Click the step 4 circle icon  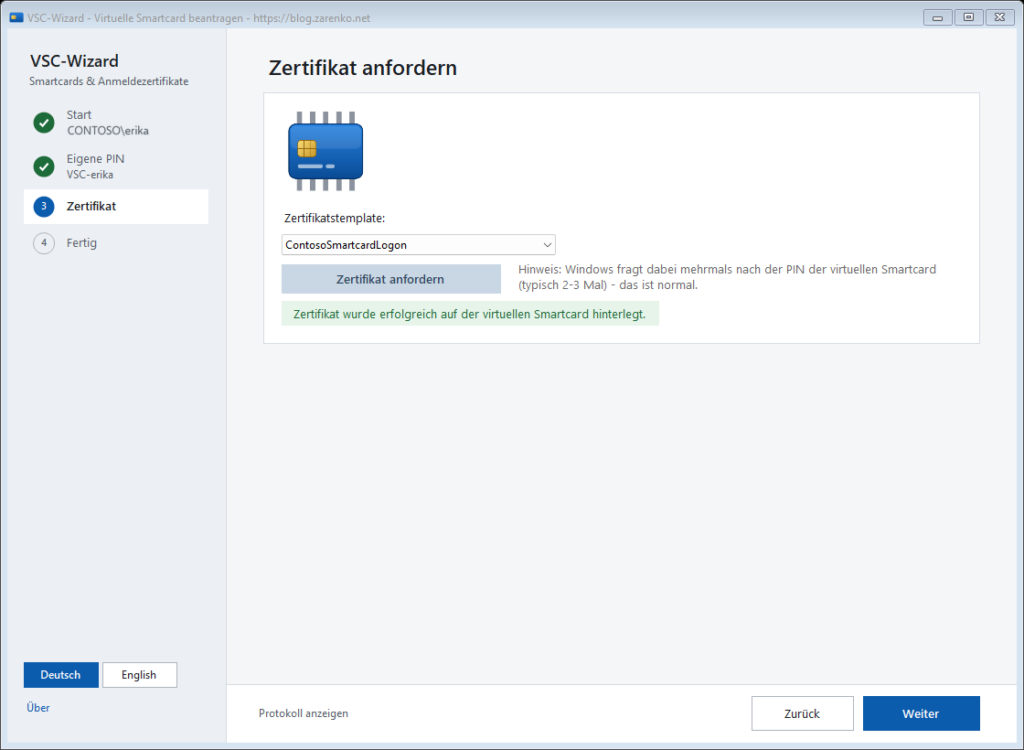click(x=44, y=243)
